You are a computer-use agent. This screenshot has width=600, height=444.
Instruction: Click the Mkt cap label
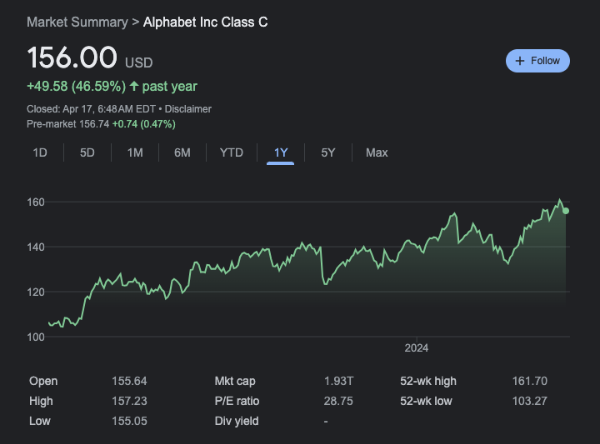(x=235, y=381)
